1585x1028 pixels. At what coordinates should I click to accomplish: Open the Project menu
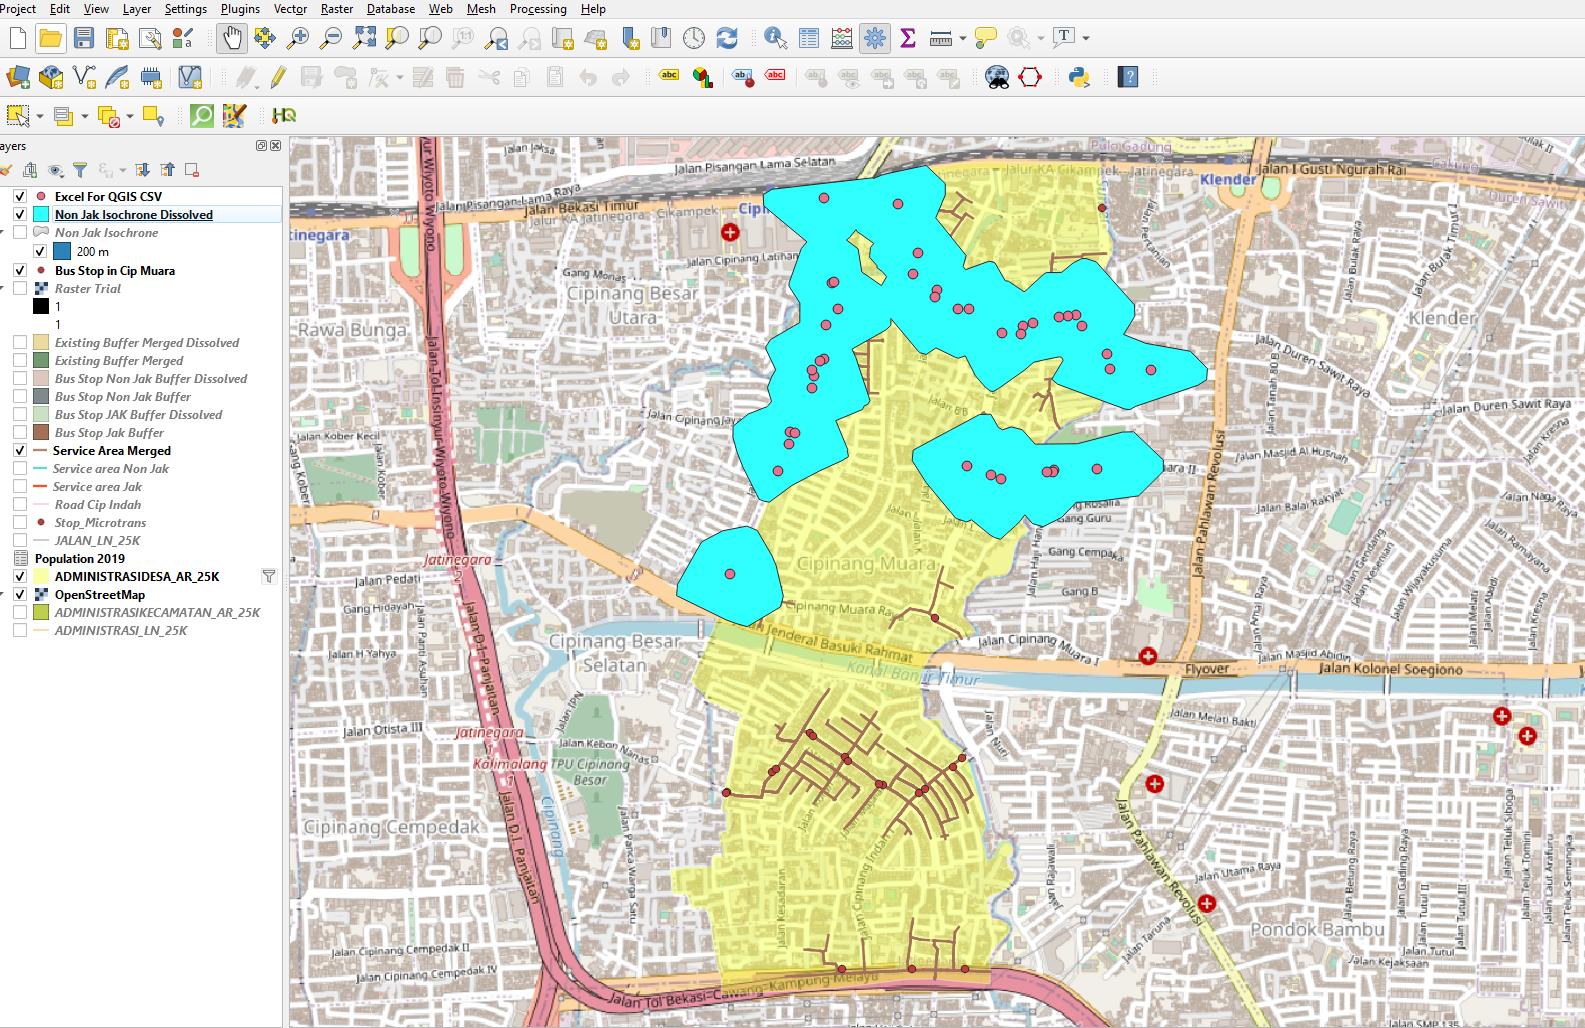pyautogui.click(x=18, y=9)
